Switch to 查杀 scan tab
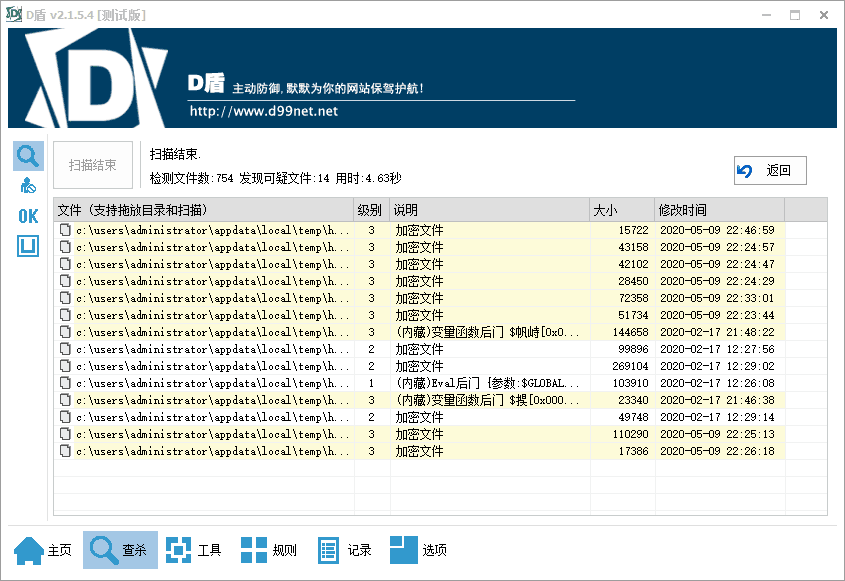Viewport: 845px width, 581px height. pos(120,550)
